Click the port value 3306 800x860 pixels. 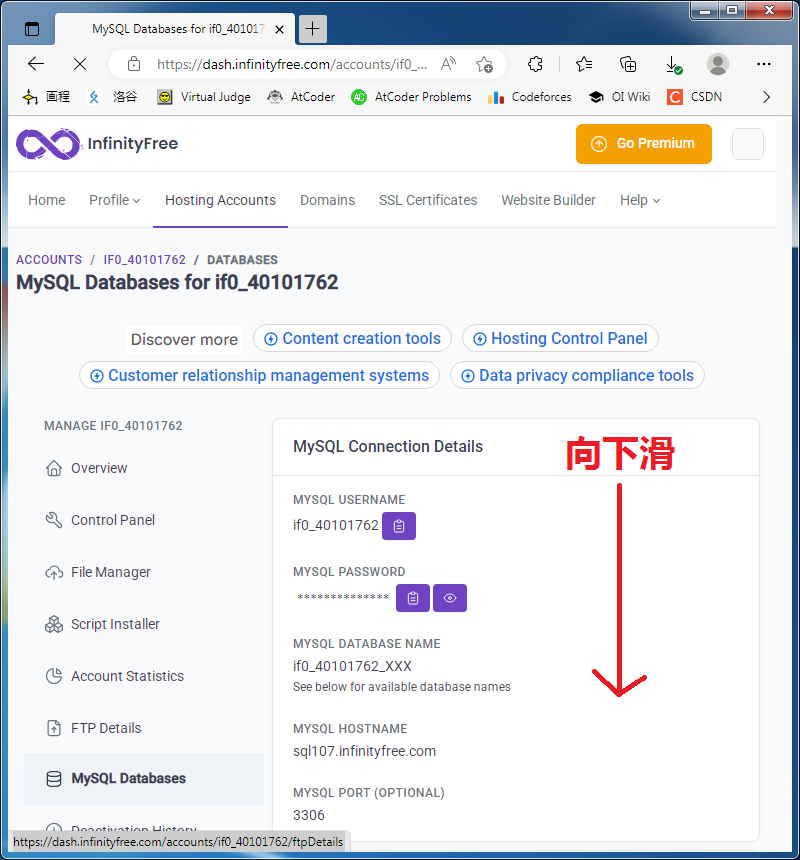coord(309,816)
